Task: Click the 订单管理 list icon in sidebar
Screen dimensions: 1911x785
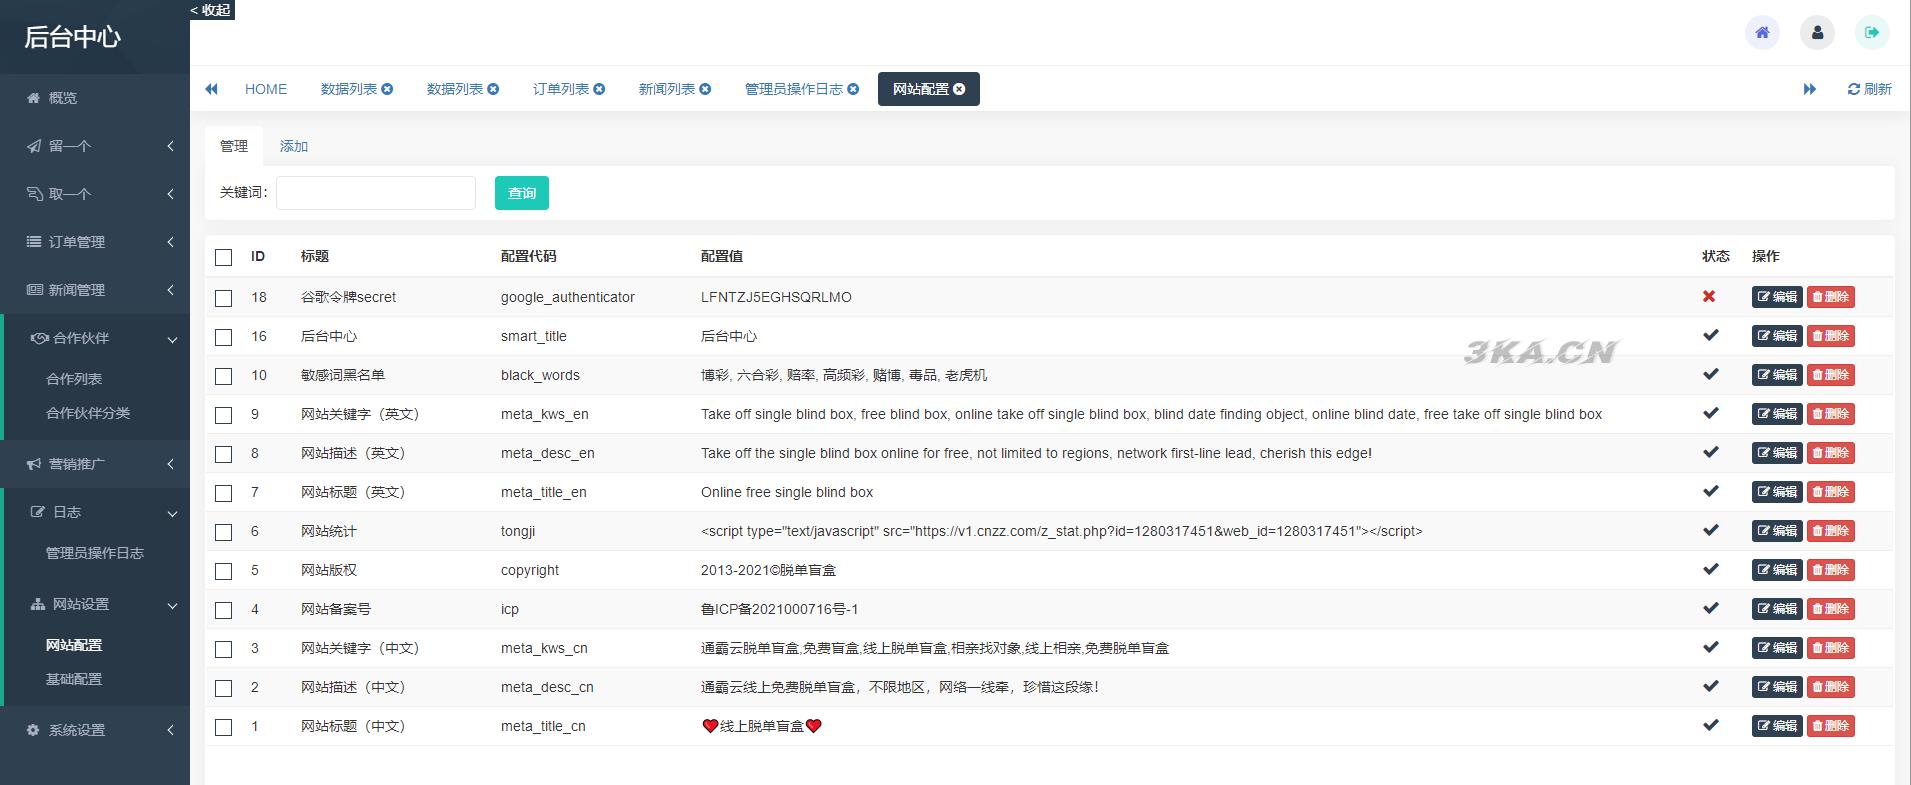Action: tap(34, 242)
